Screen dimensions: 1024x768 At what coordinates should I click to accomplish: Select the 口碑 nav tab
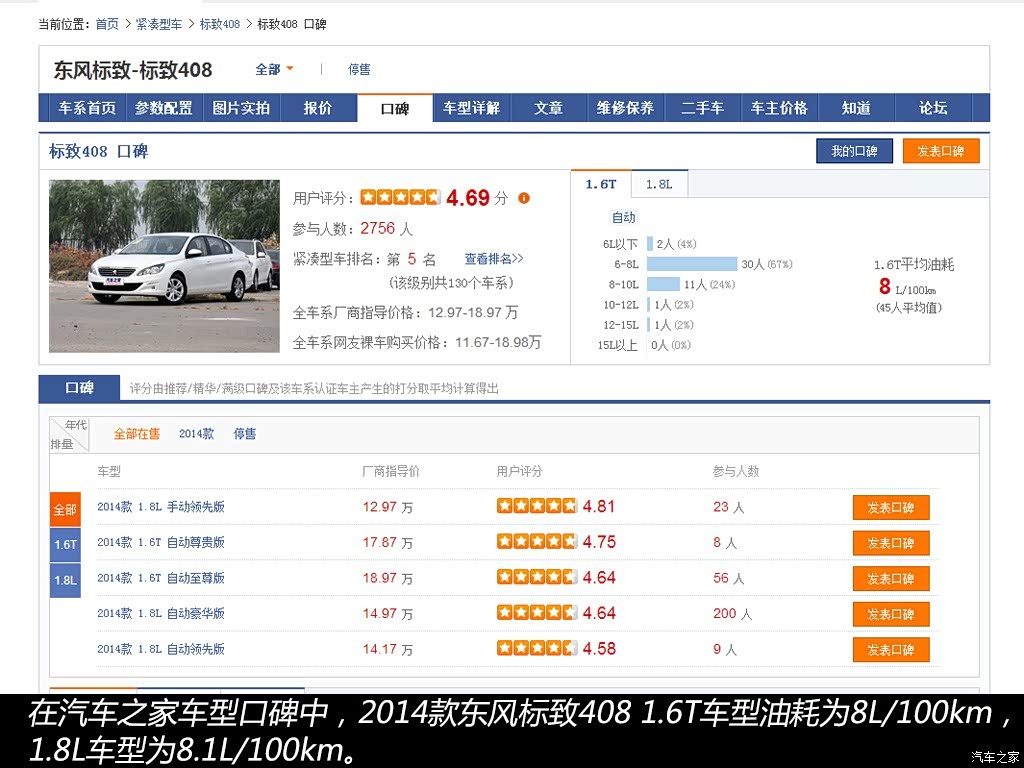[x=395, y=108]
